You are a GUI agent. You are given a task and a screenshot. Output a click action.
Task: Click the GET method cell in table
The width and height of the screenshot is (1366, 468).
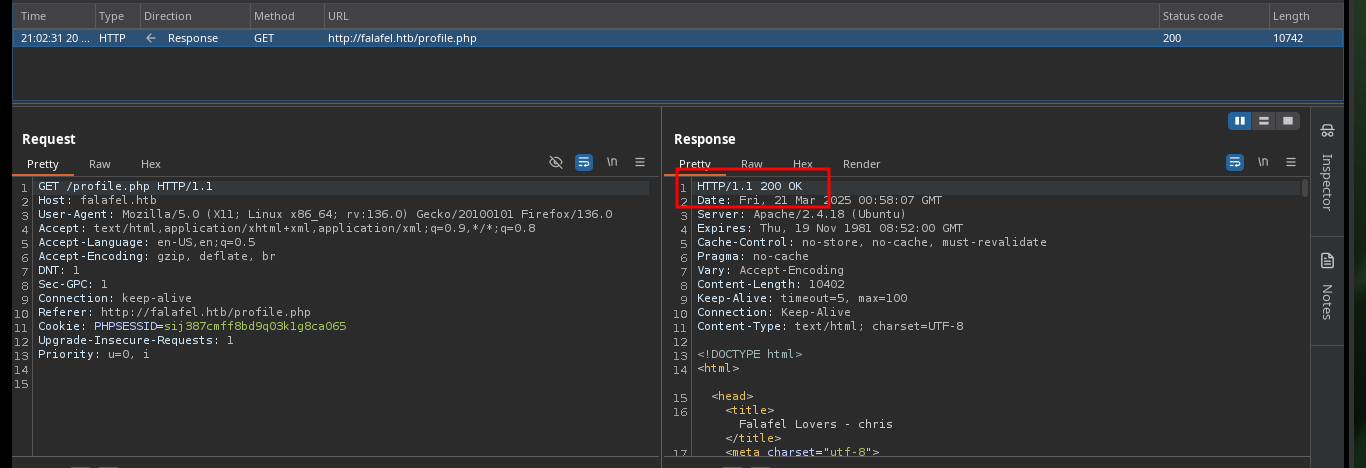(265, 38)
